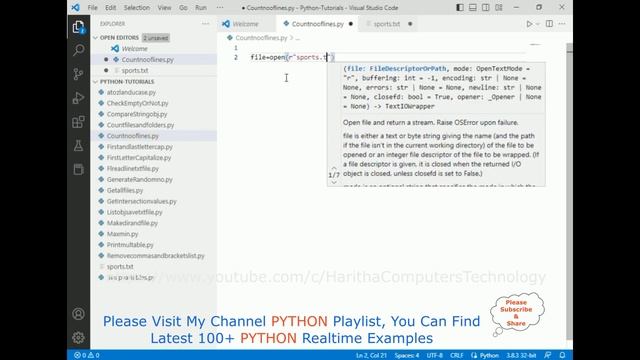Click Countnooflines.py breadcrumb
The height and width of the screenshot is (360, 640).
coord(261,38)
